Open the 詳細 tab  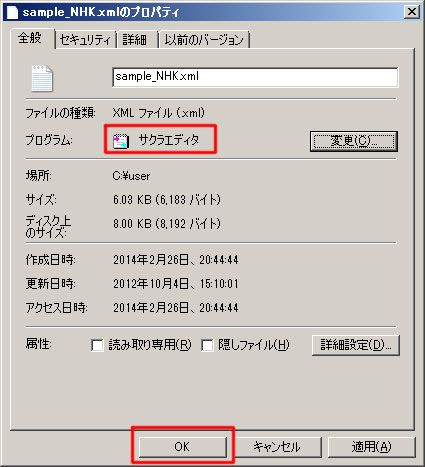(135, 40)
